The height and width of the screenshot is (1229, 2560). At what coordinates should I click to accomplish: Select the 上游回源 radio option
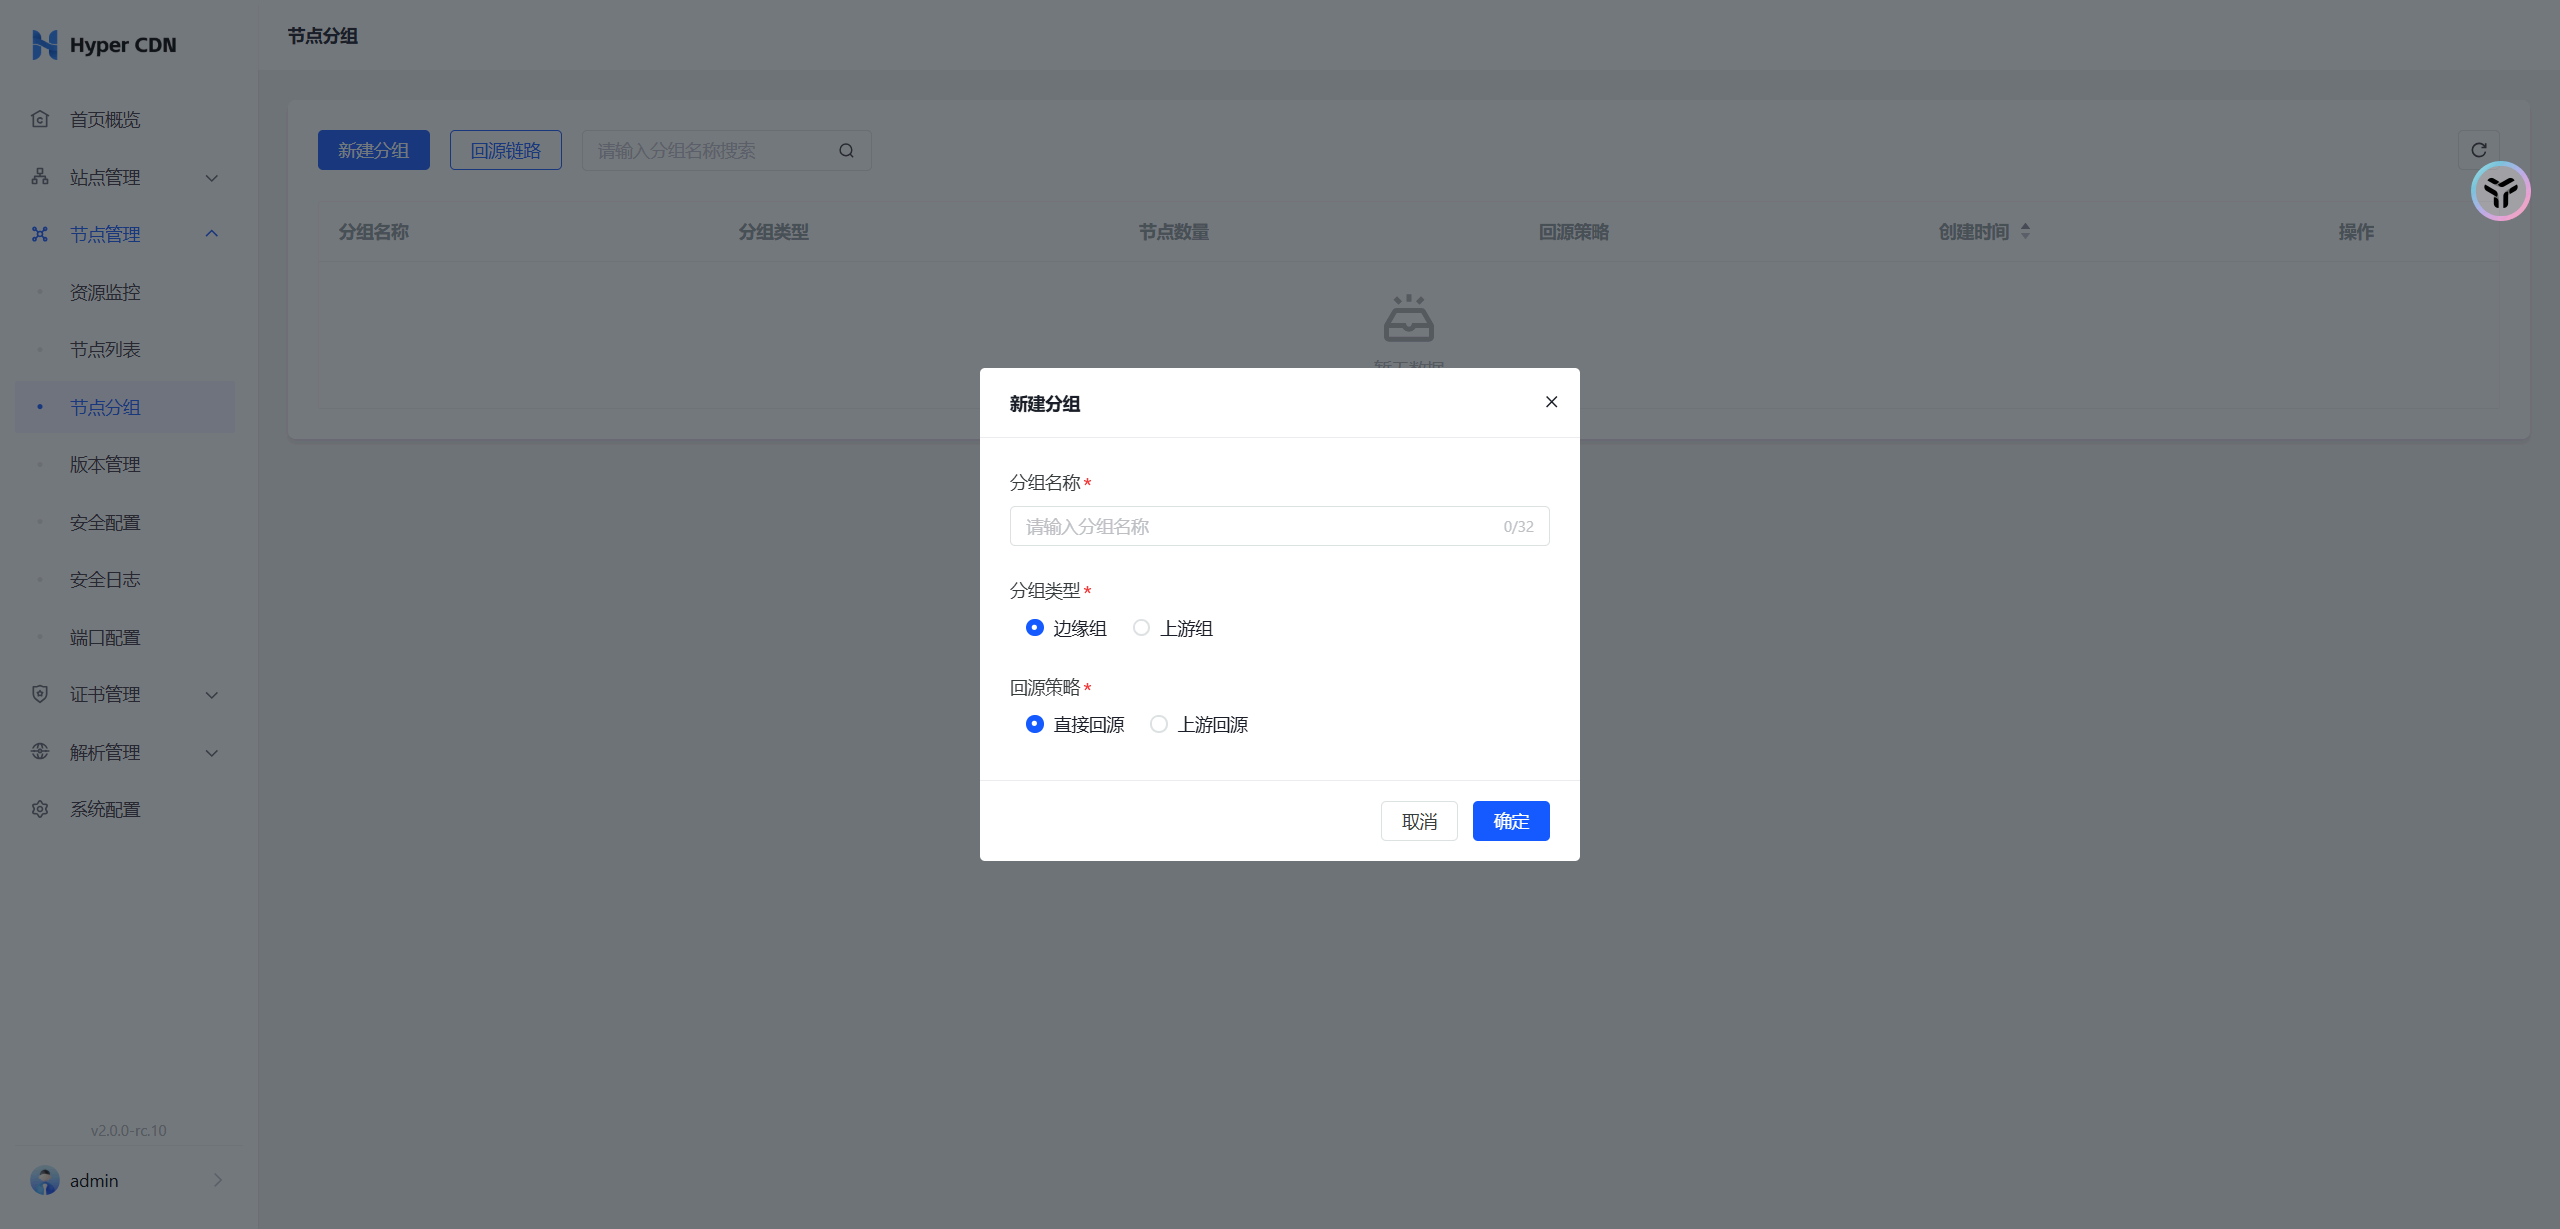[1159, 724]
